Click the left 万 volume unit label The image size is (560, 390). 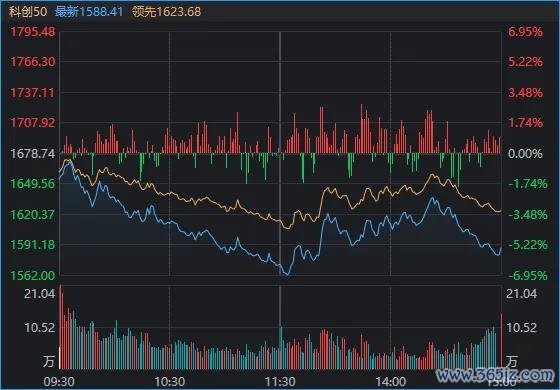pos(49,361)
